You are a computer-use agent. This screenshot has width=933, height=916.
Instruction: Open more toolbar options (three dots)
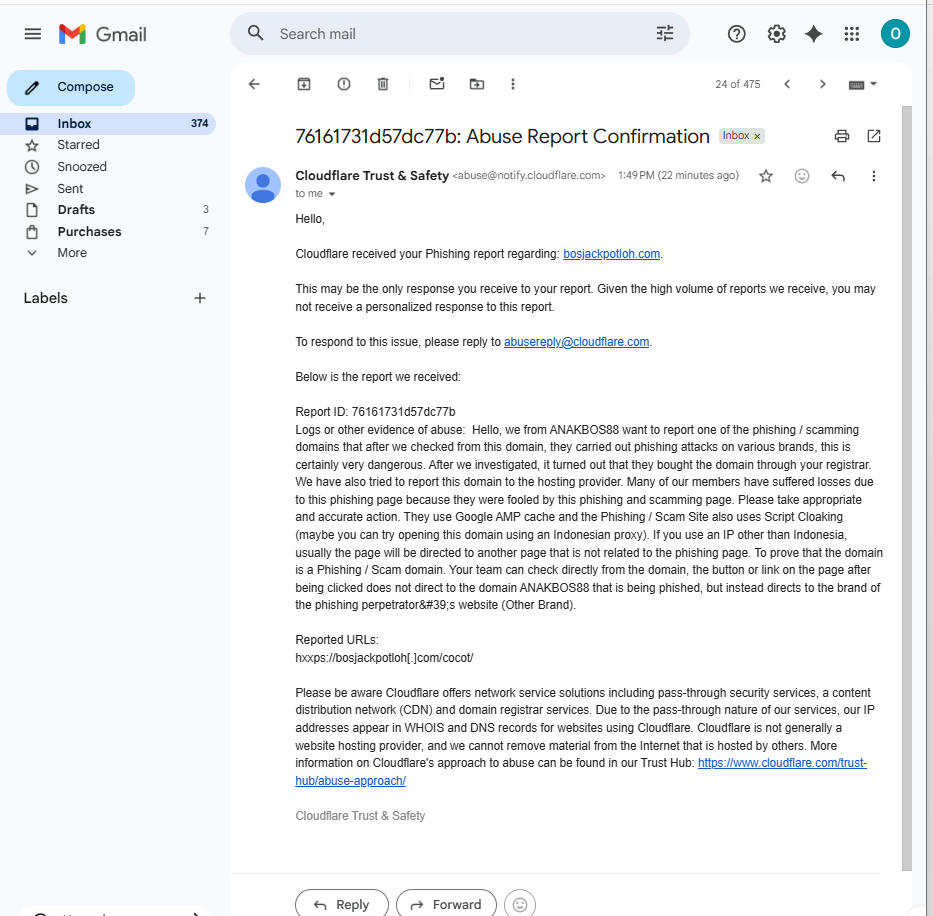513,84
